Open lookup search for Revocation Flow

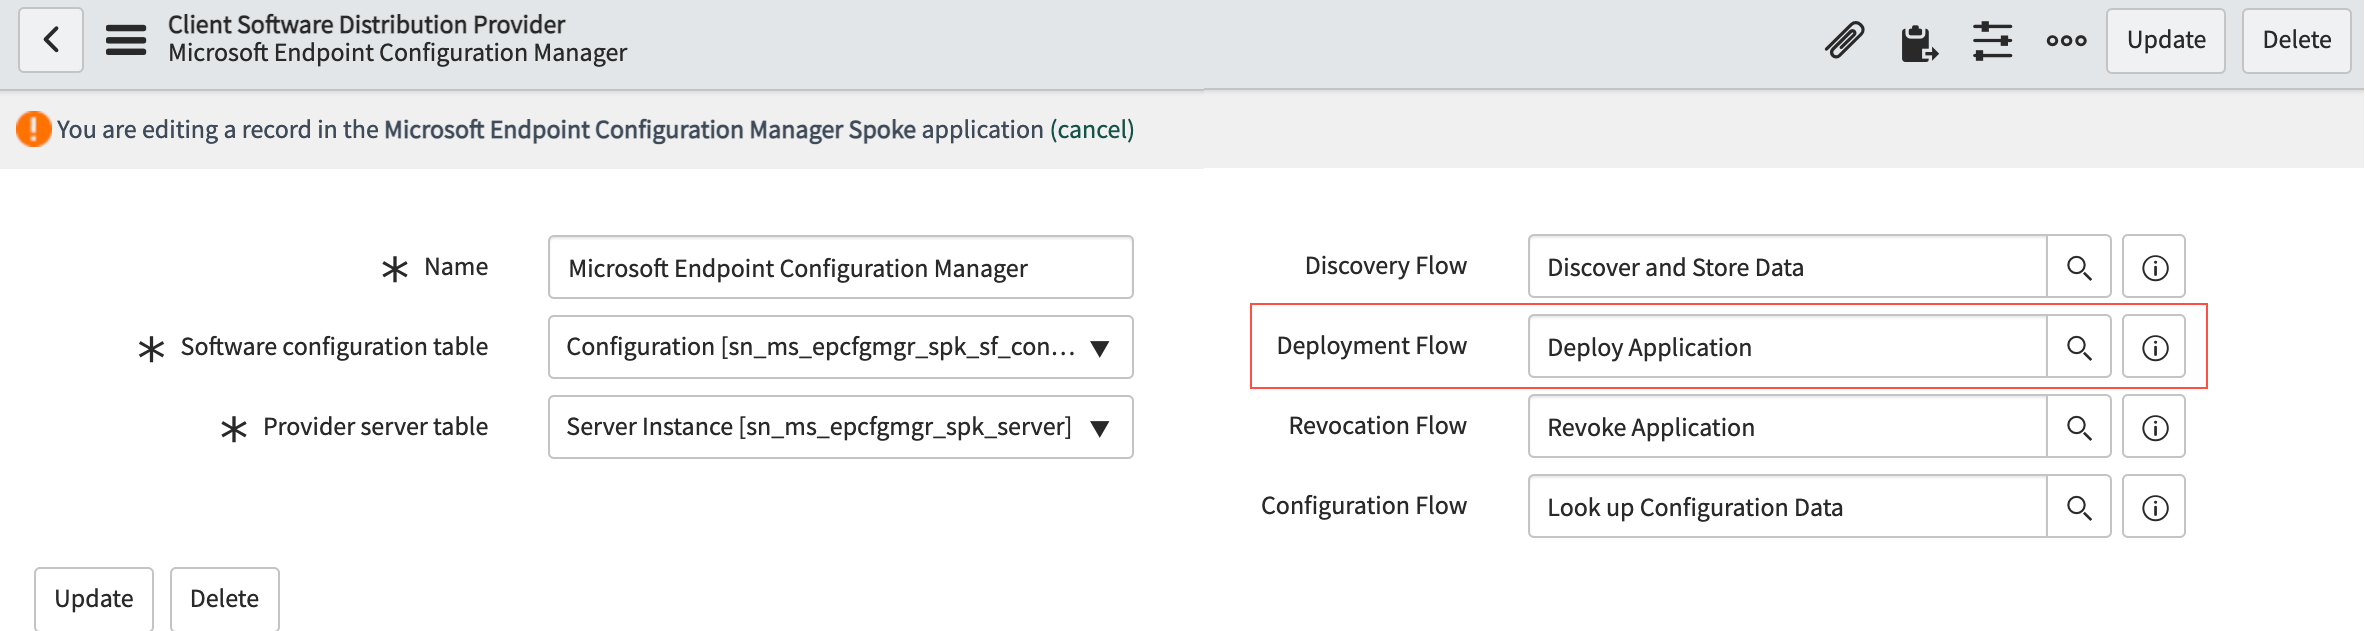(2079, 427)
